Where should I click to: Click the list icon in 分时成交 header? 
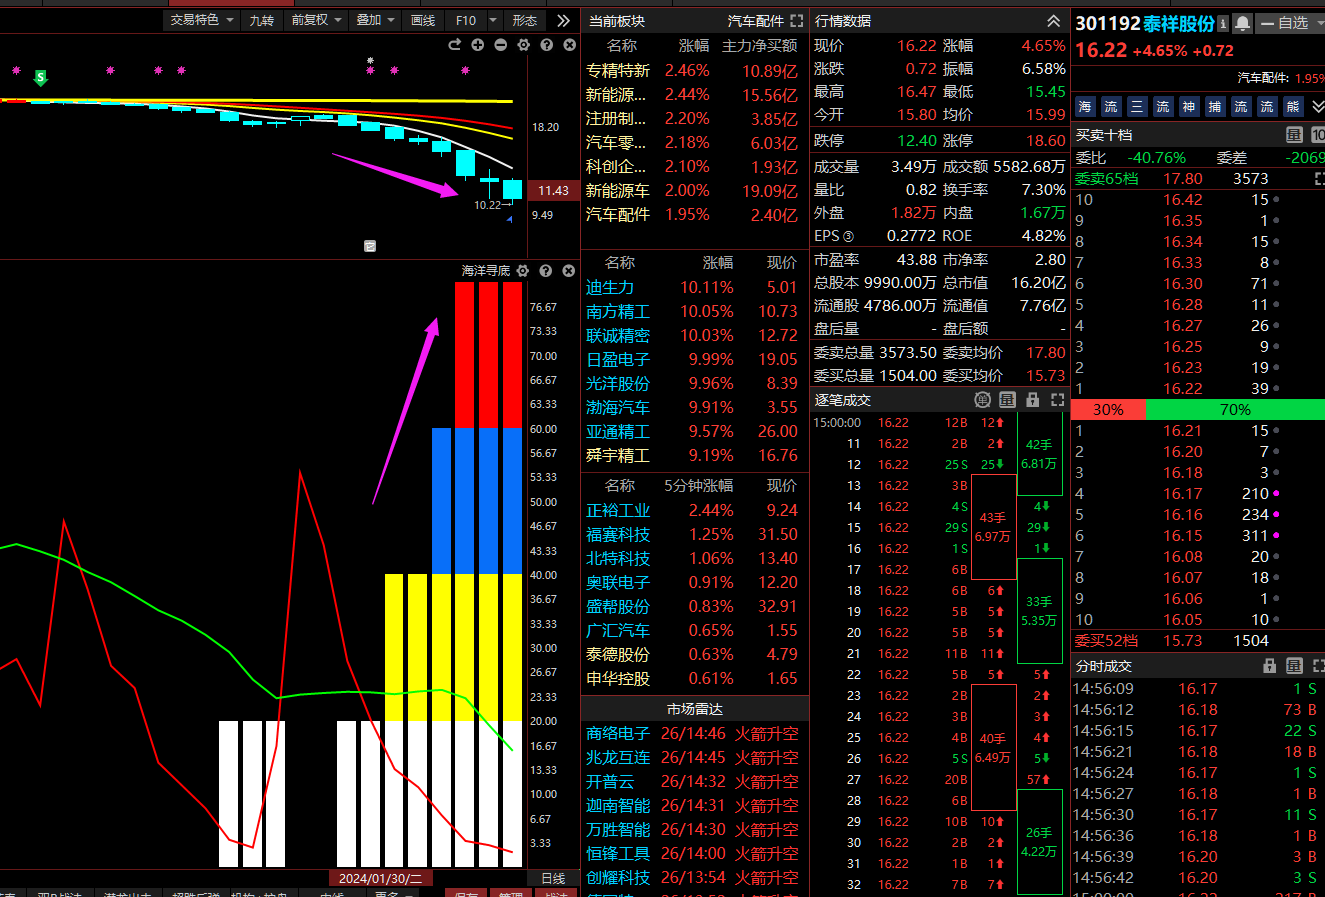(x=1294, y=666)
